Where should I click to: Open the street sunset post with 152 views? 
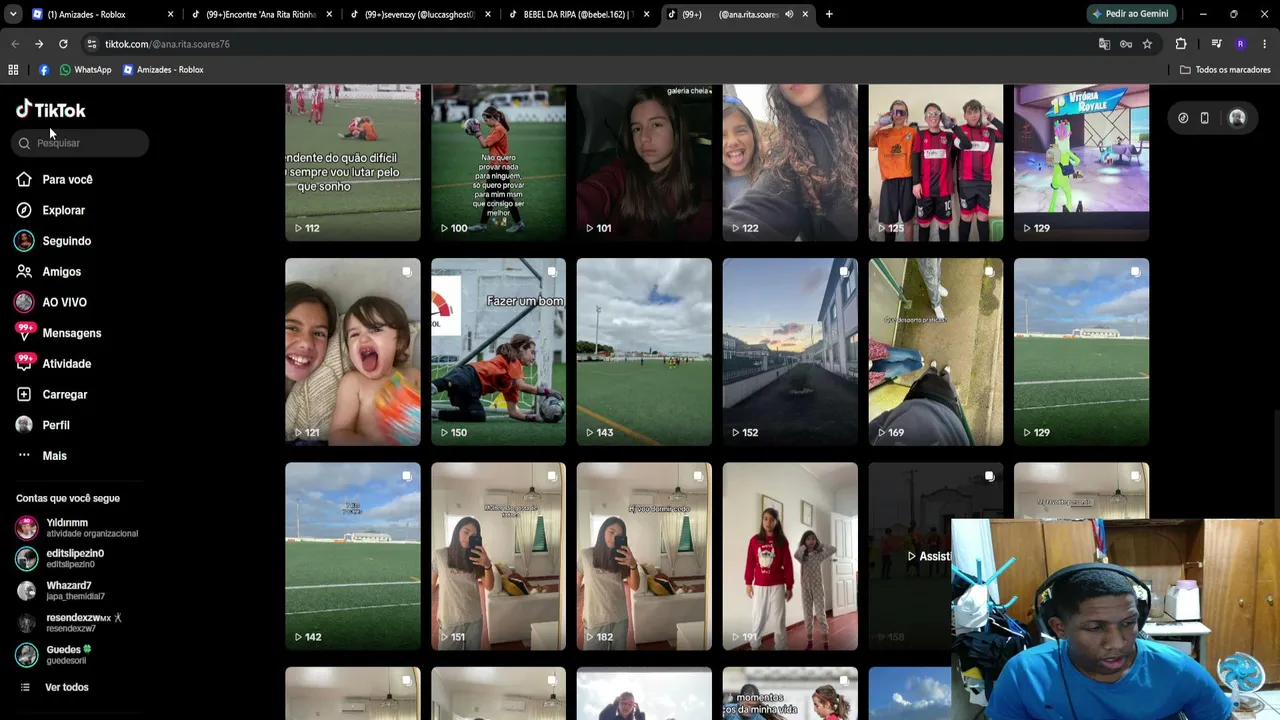point(790,352)
